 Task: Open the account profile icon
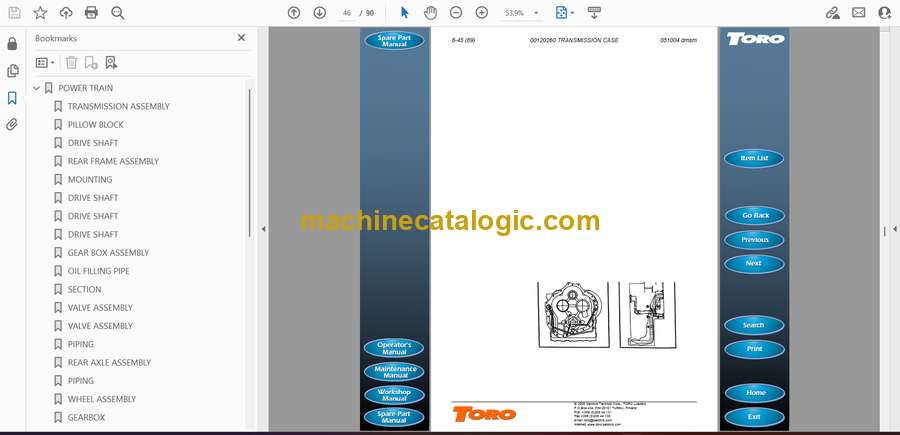885,13
